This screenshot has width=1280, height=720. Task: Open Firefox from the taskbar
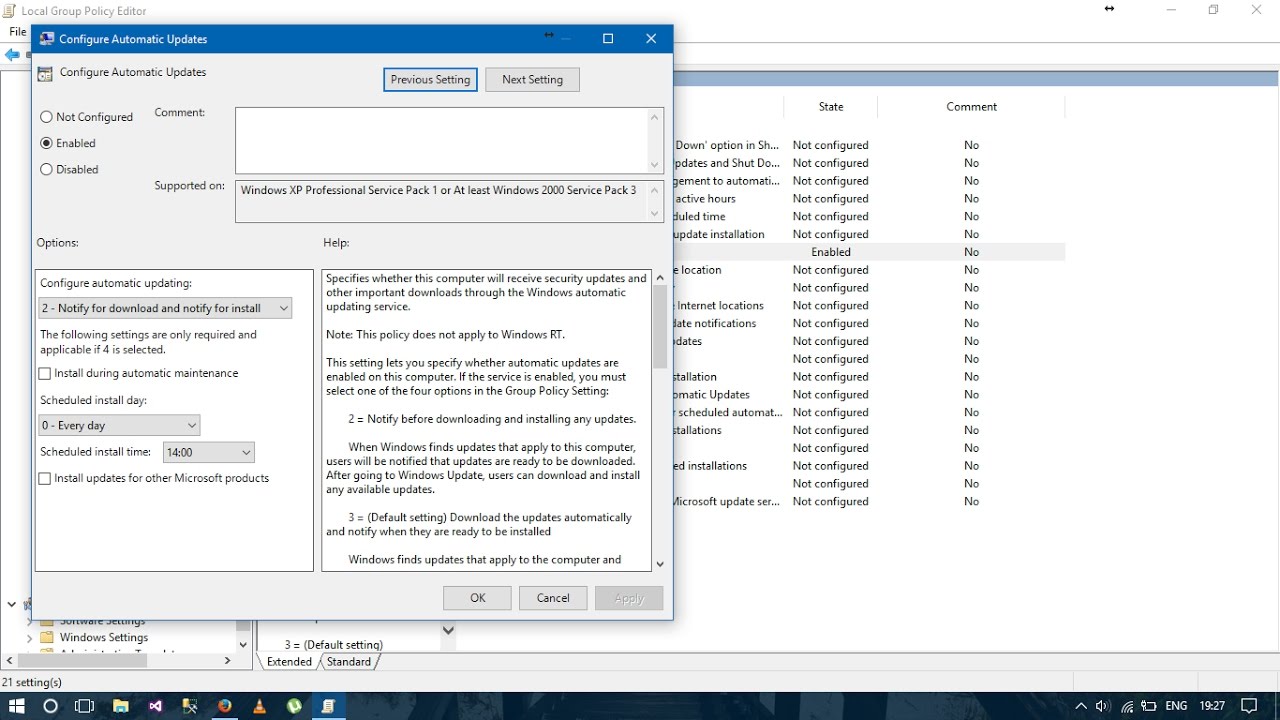225,706
